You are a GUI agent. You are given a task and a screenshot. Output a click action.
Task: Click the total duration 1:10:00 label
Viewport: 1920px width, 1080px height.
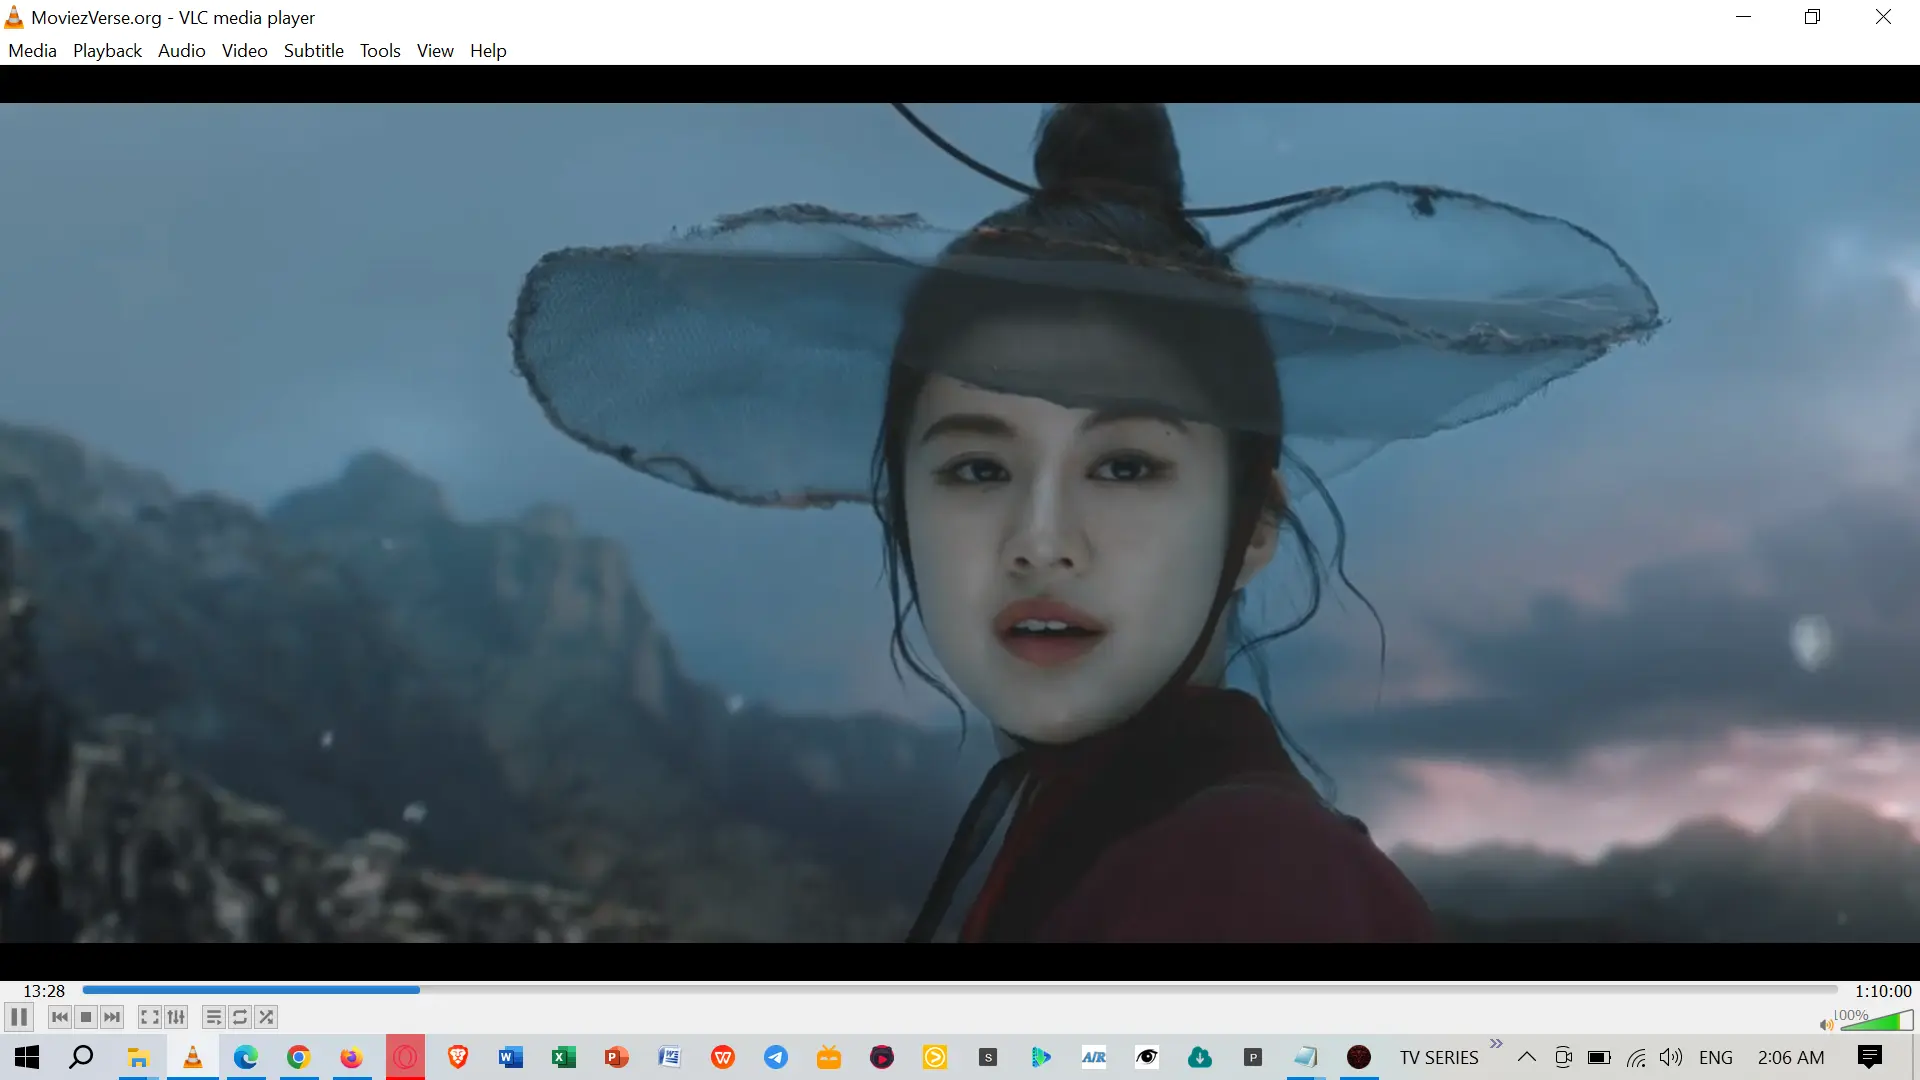pos(1883,991)
